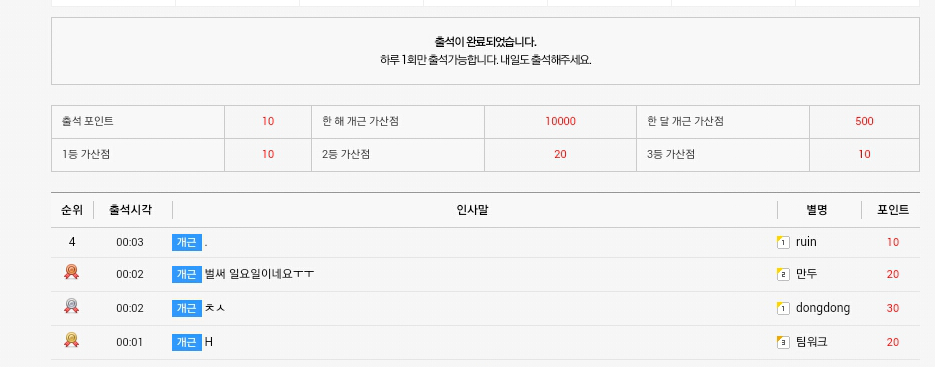This screenshot has height=367, width=935.
Task: Click the level 3 badge beside 팀워크
Action: coord(783,343)
